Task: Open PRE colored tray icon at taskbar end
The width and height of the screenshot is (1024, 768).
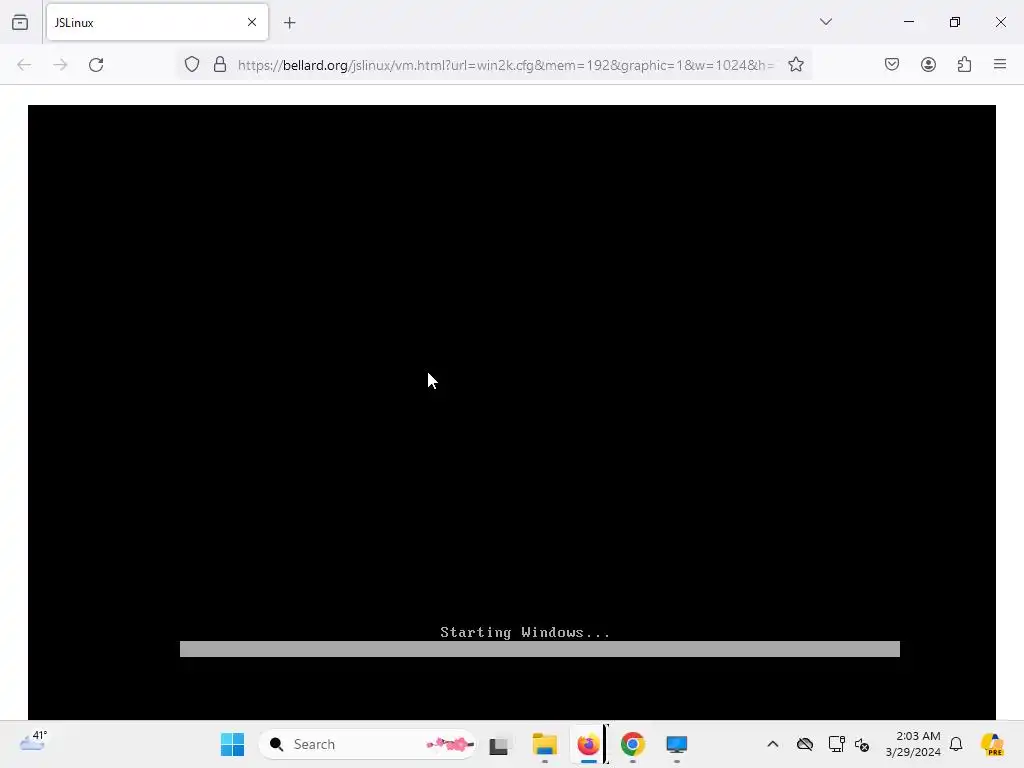Action: 992,744
